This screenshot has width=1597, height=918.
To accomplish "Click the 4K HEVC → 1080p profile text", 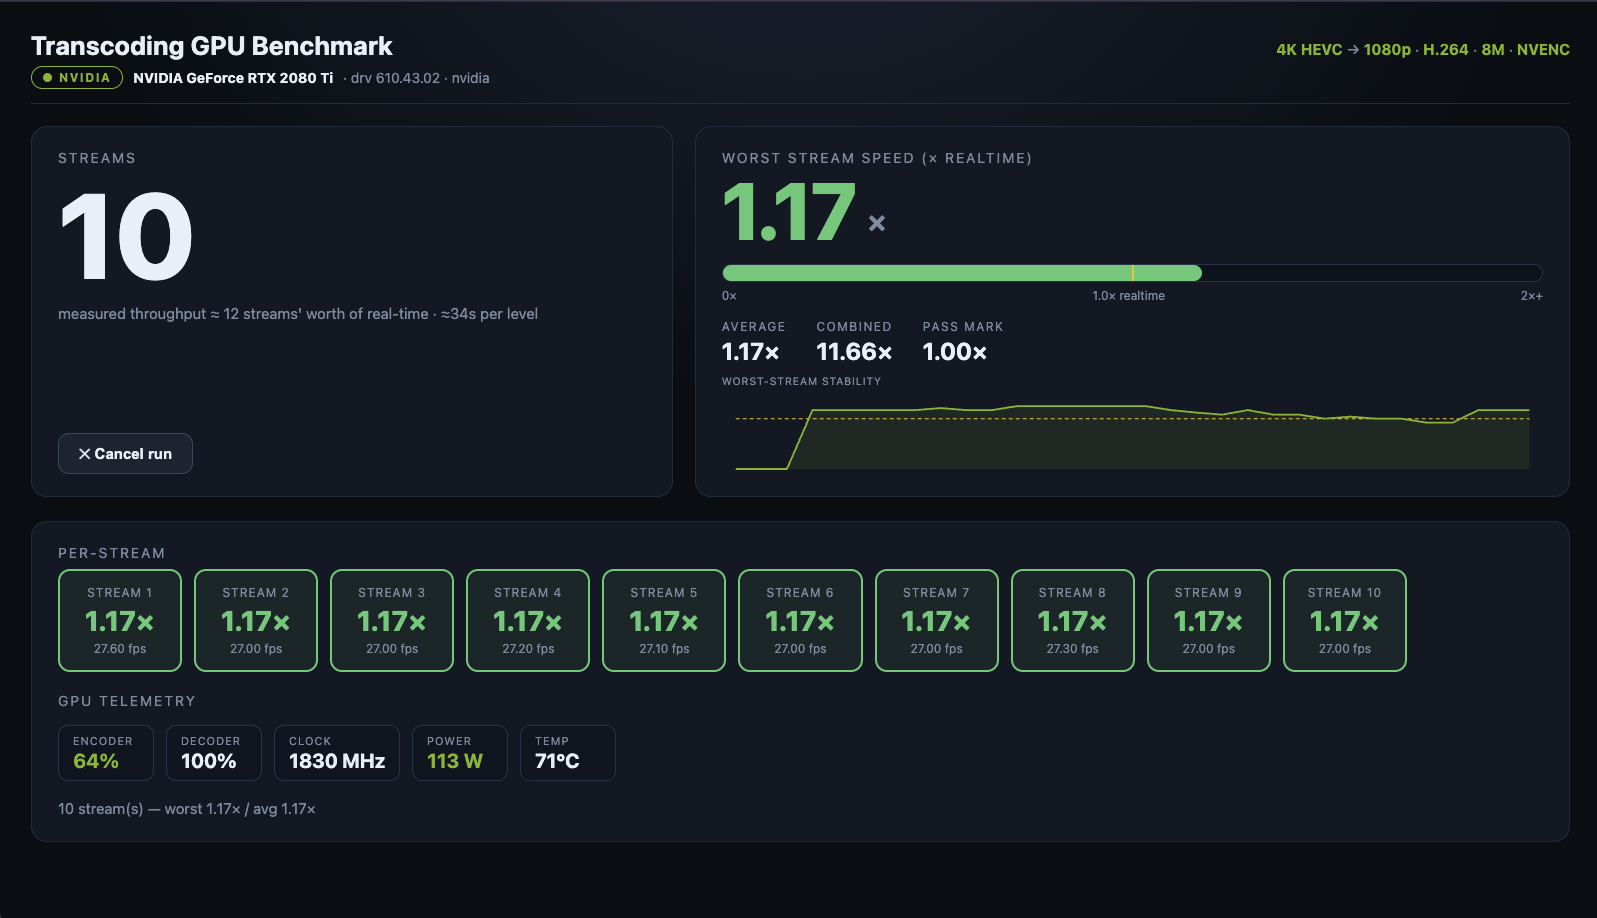I will click(1343, 50).
